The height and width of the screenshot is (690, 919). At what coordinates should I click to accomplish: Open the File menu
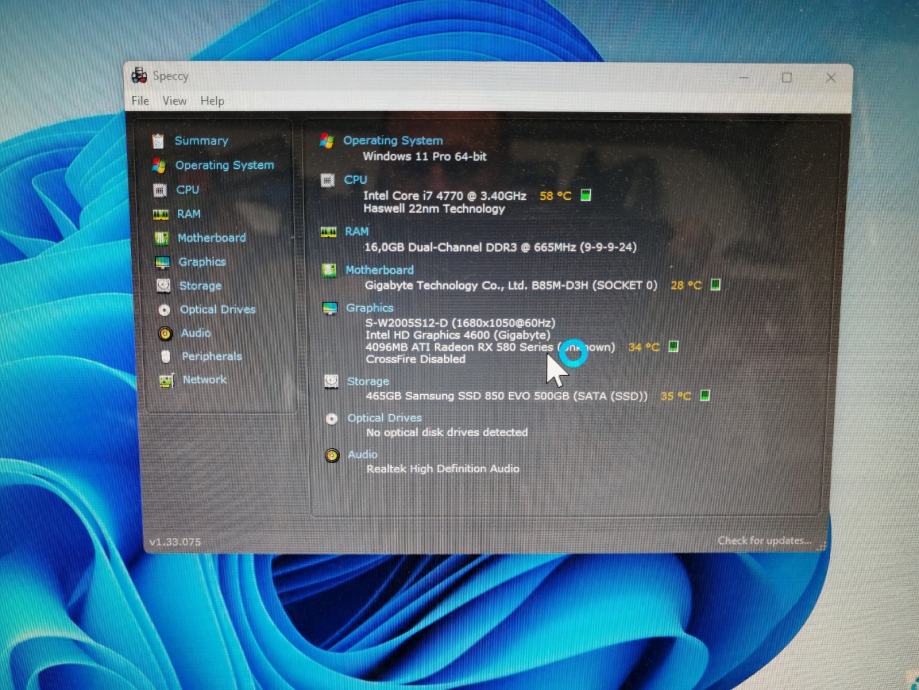click(x=140, y=101)
